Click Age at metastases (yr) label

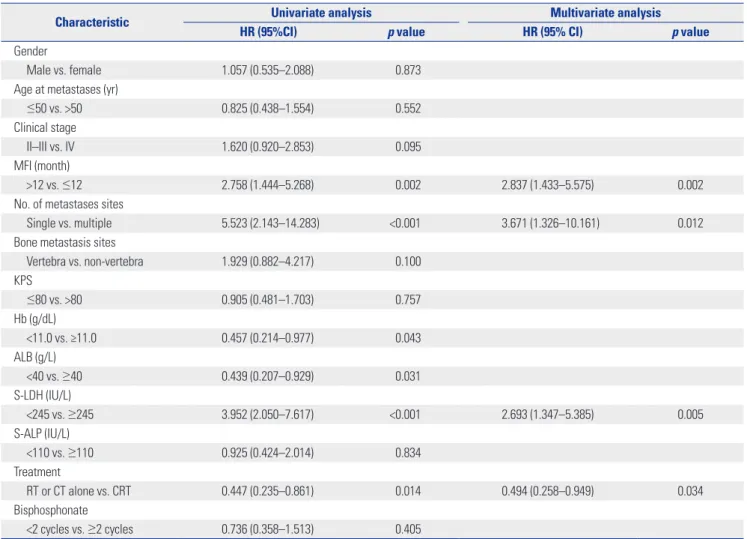pos(66,90)
